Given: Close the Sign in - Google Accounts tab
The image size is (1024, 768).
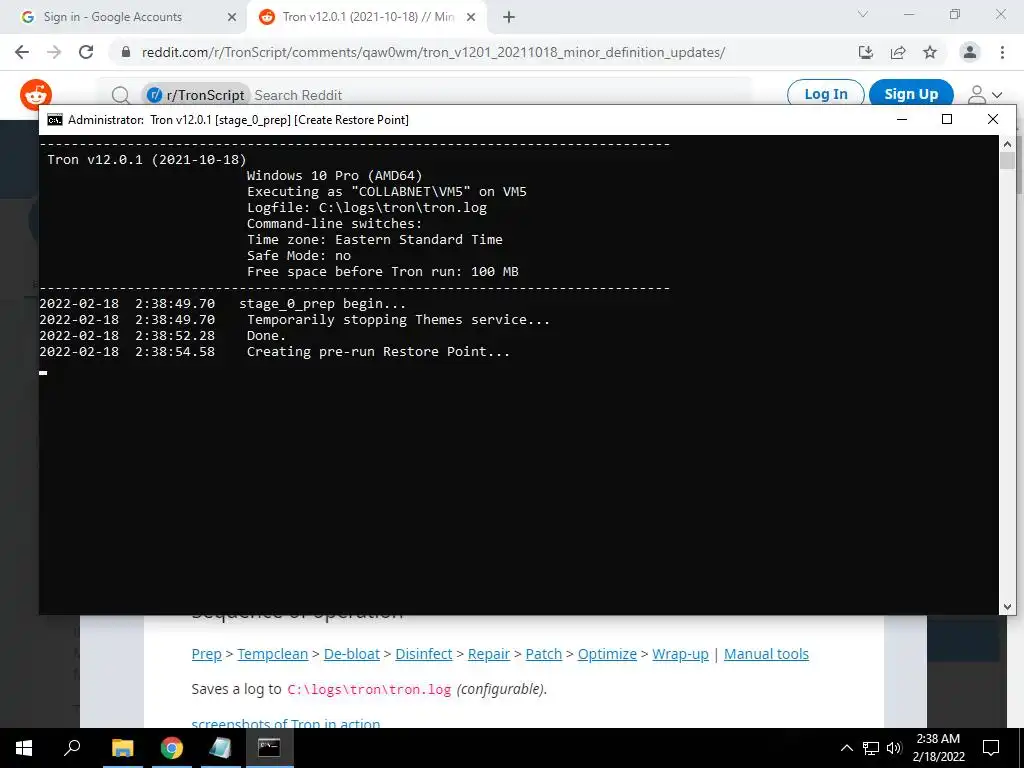Looking at the screenshot, I should (232, 18).
